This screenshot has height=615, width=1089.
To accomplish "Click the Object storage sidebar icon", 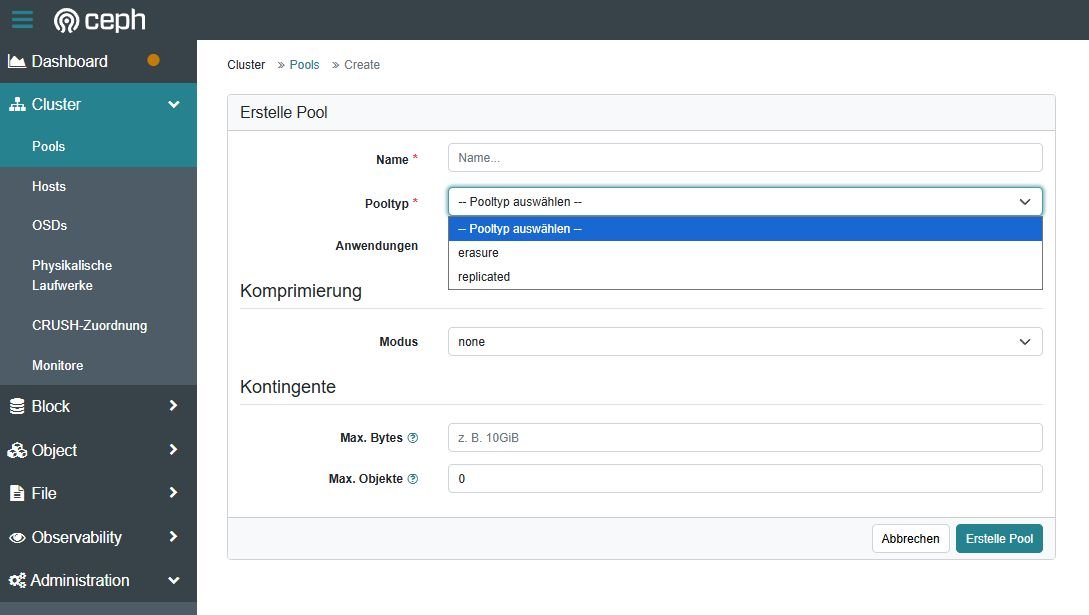I will click(x=16, y=450).
